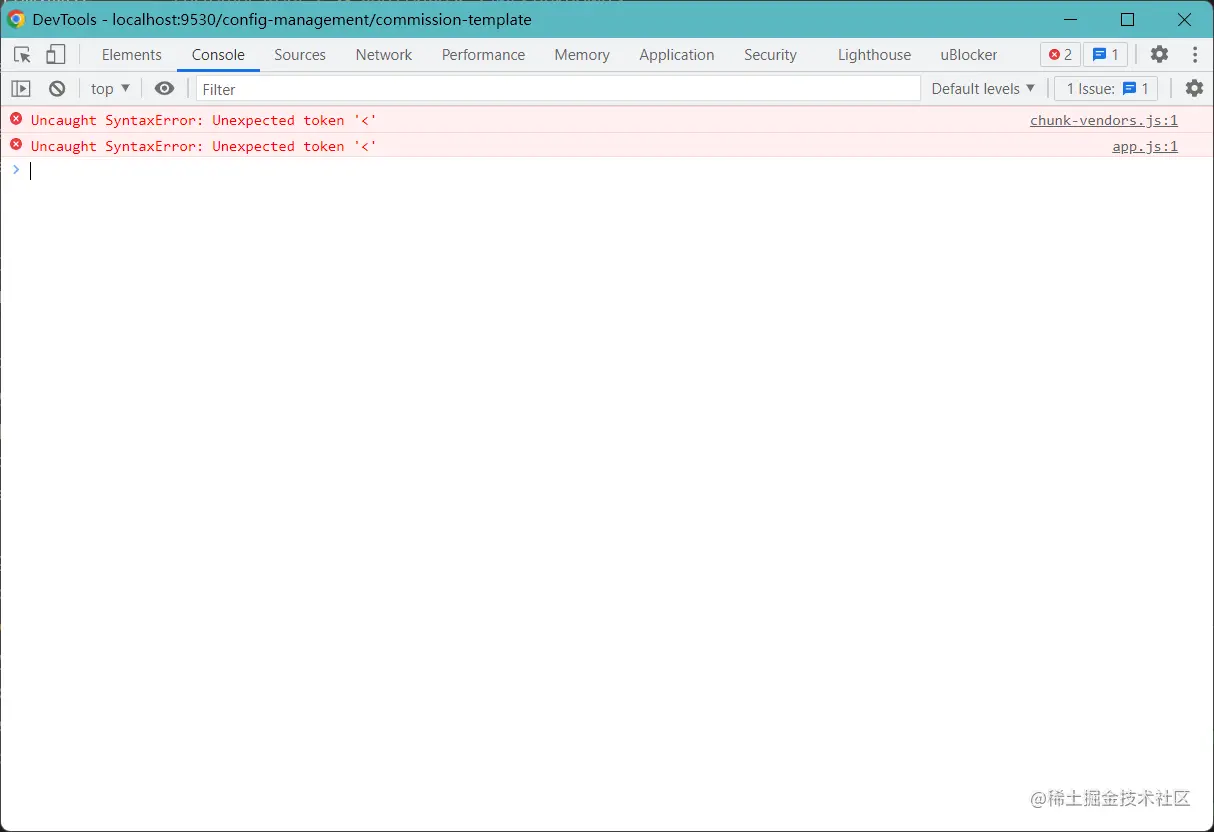The image size is (1214, 832).
Task: Open chunk-vendors.js source from the error link
Action: click(x=1103, y=119)
